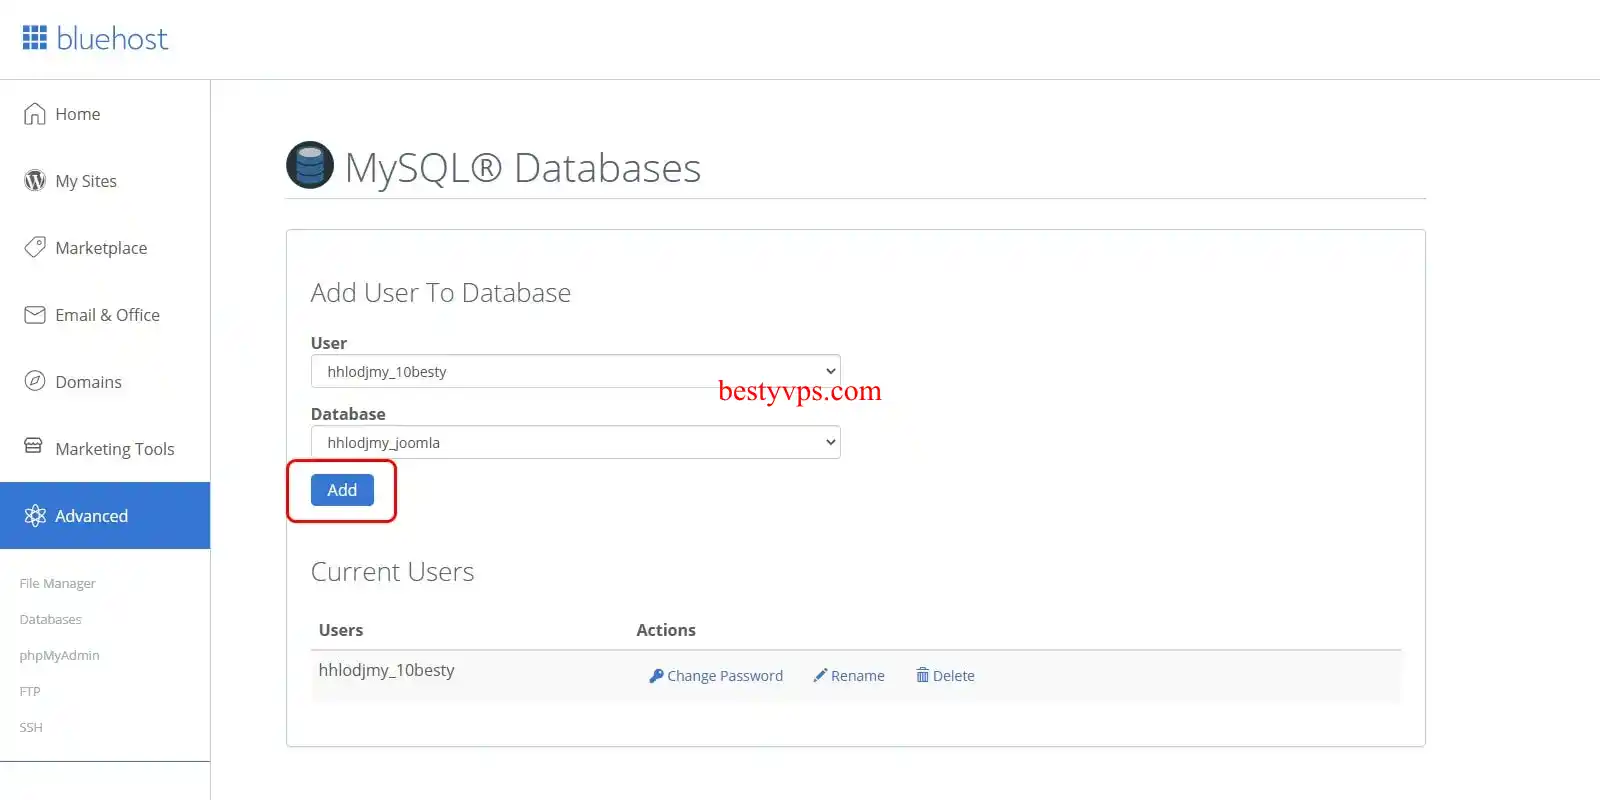Click the MySQL database icon by the title
This screenshot has height=800, width=1600.
(310, 165)
